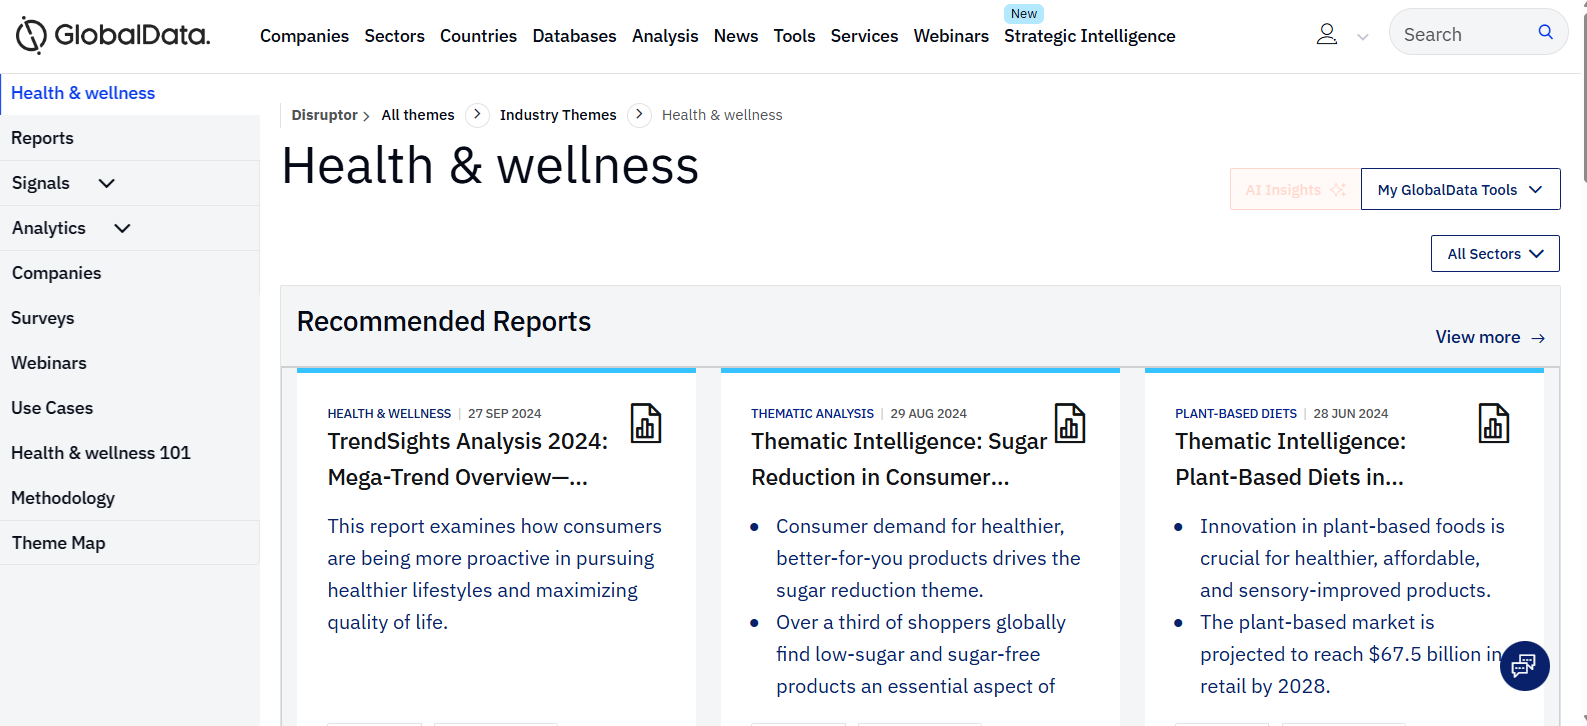
Task: Go to Theme Map in sidebar
Action: pyautogui.click(x=59, y=543)
